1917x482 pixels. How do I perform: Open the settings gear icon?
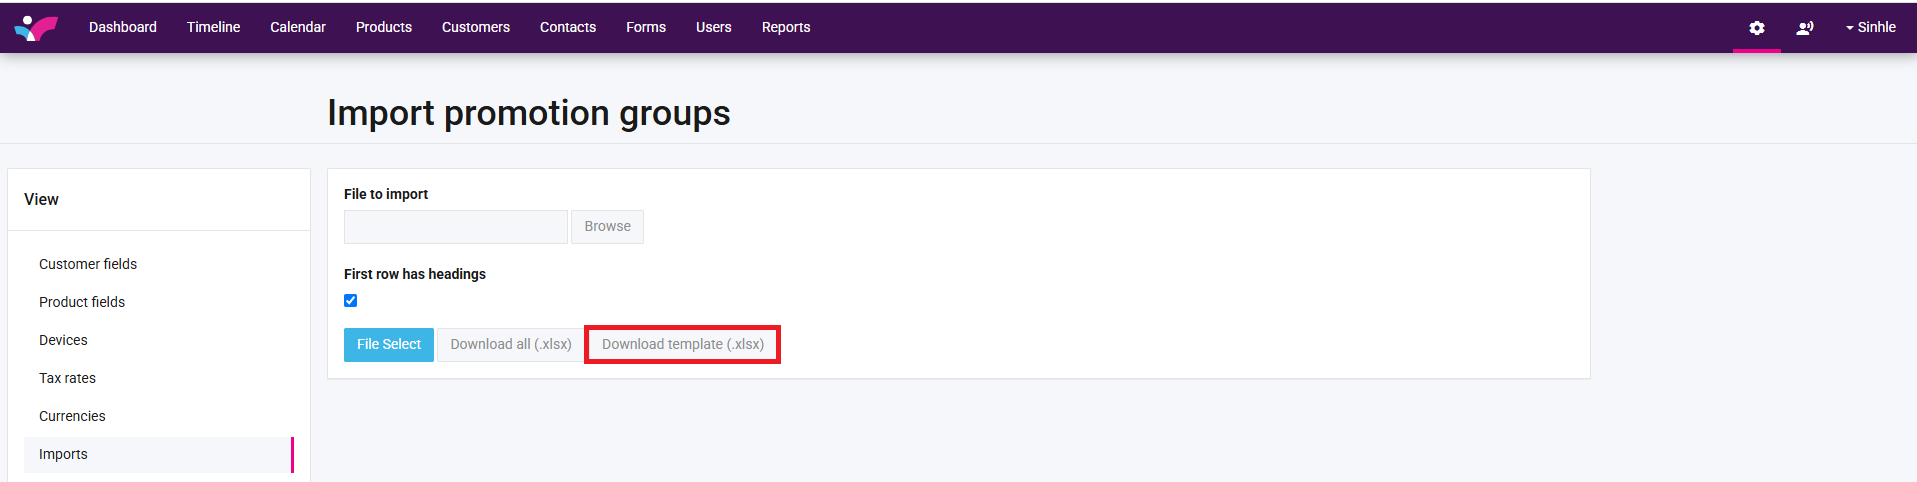coord(1756,28)
